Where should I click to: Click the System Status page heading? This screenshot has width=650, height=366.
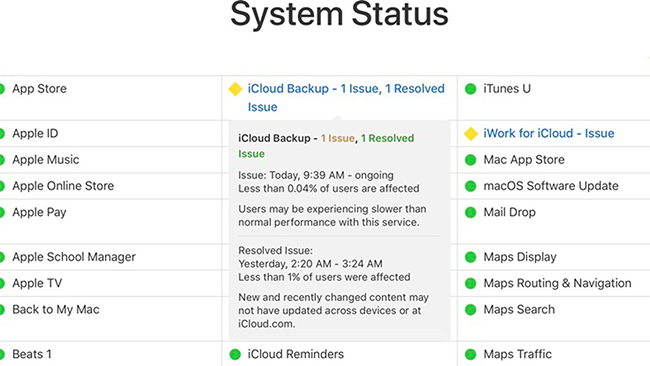pos(340,15)
